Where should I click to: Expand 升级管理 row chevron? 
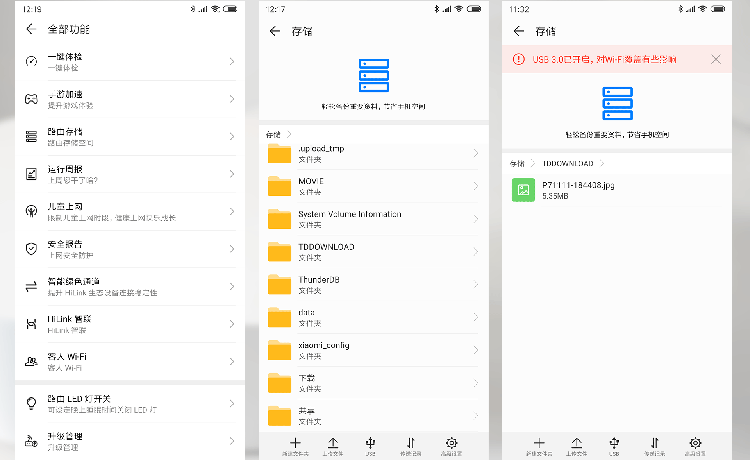tap(232, 441)
